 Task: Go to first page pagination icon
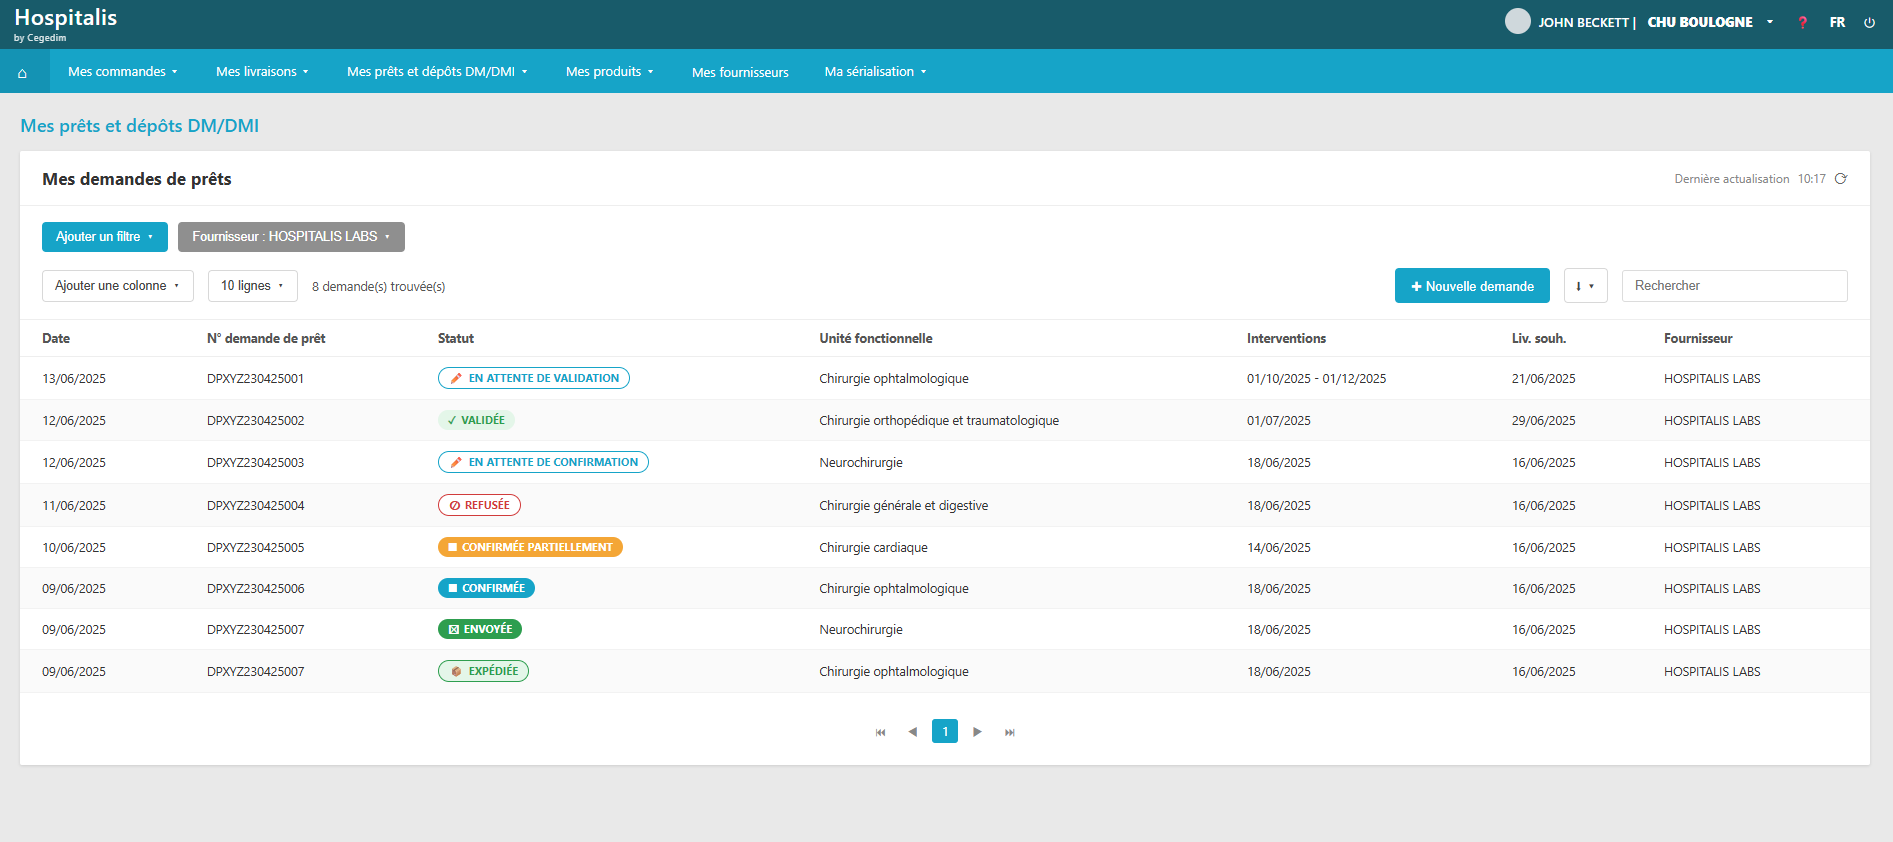[x=880, y=732]
